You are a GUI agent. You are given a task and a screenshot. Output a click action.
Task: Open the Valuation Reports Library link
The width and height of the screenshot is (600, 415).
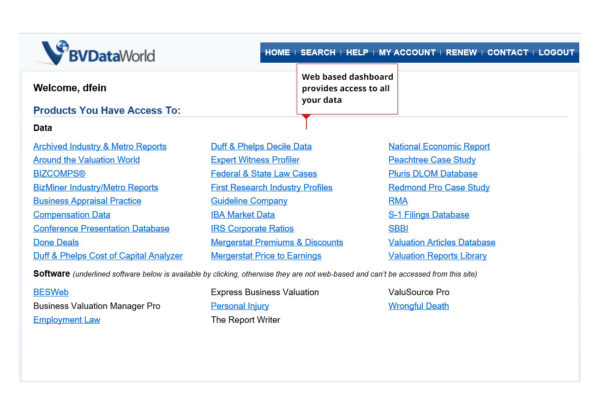pyautogui.click(x=438, y=256)
